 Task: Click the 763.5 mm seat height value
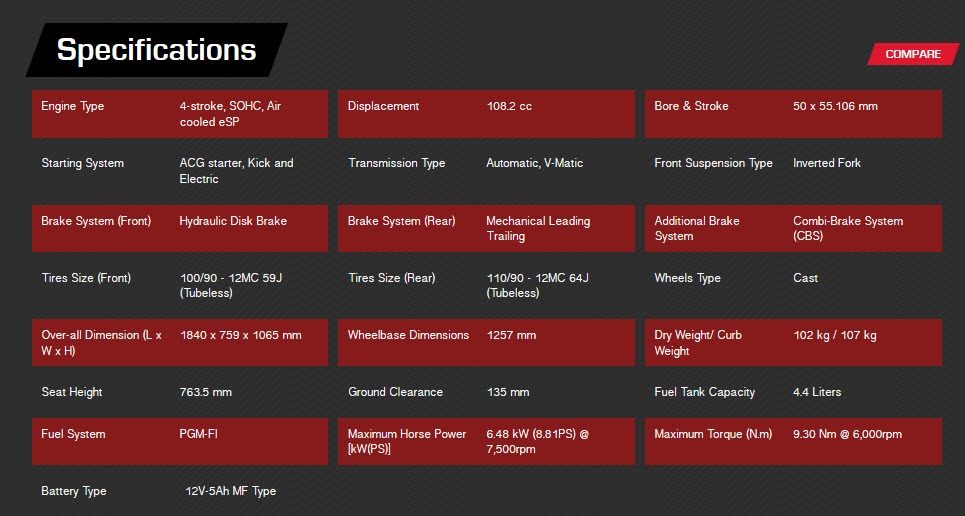(205, 392)
